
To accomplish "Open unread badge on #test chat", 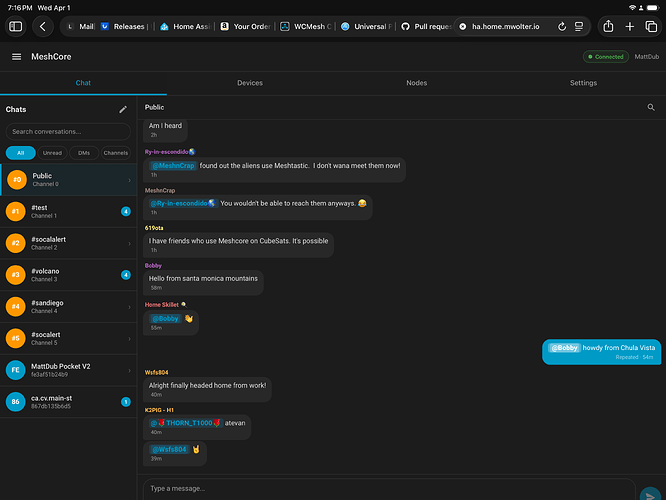I will point(126,212).
